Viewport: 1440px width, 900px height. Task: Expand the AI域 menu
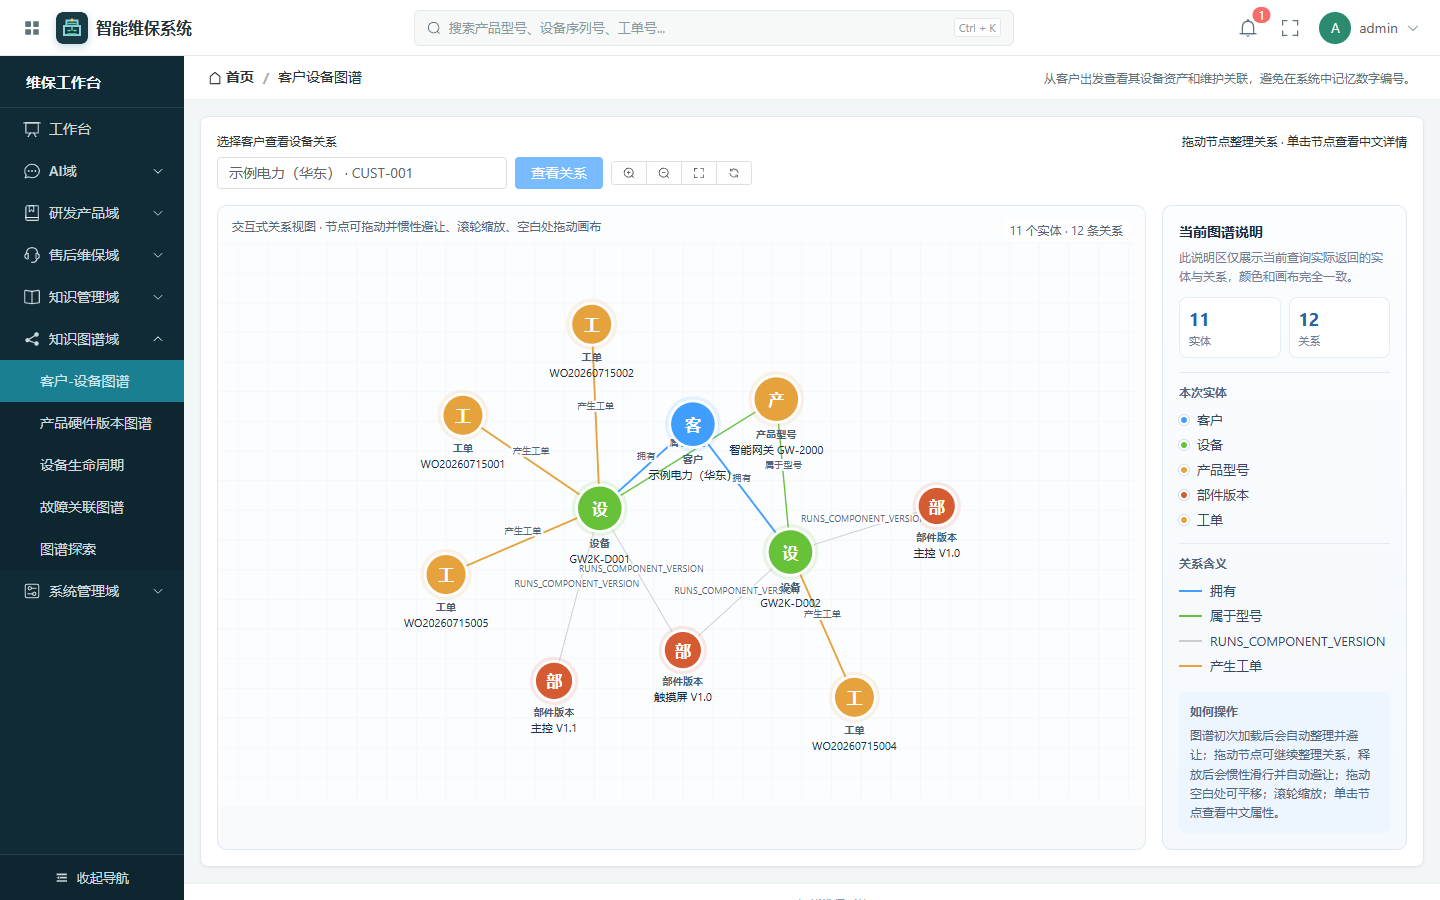[x=92, y=171]
